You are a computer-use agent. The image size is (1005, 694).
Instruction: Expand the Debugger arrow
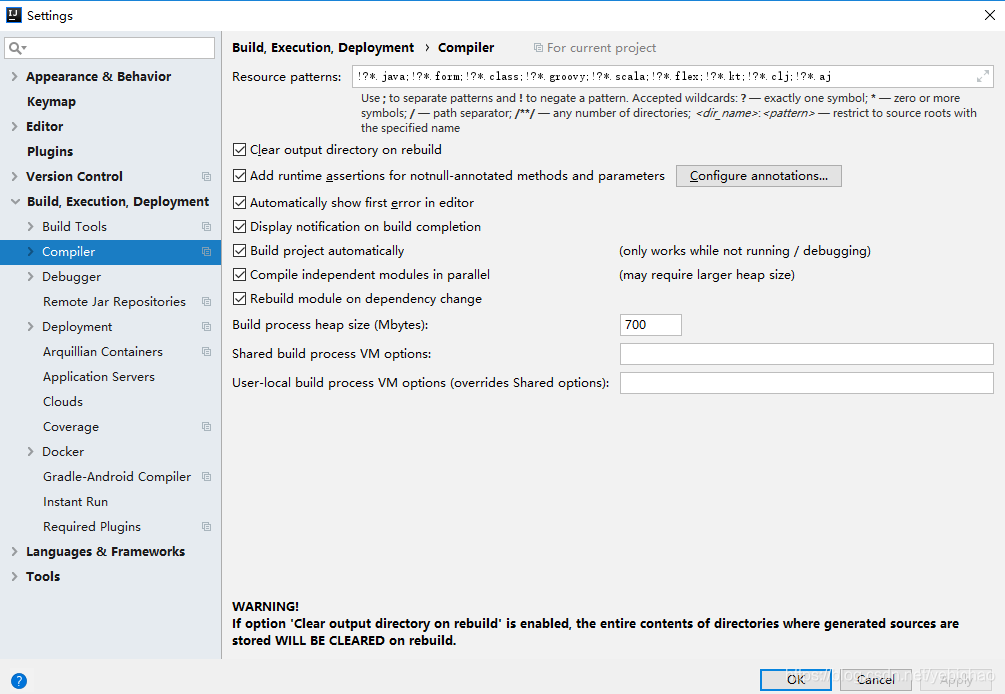click(x=30, y=276)
